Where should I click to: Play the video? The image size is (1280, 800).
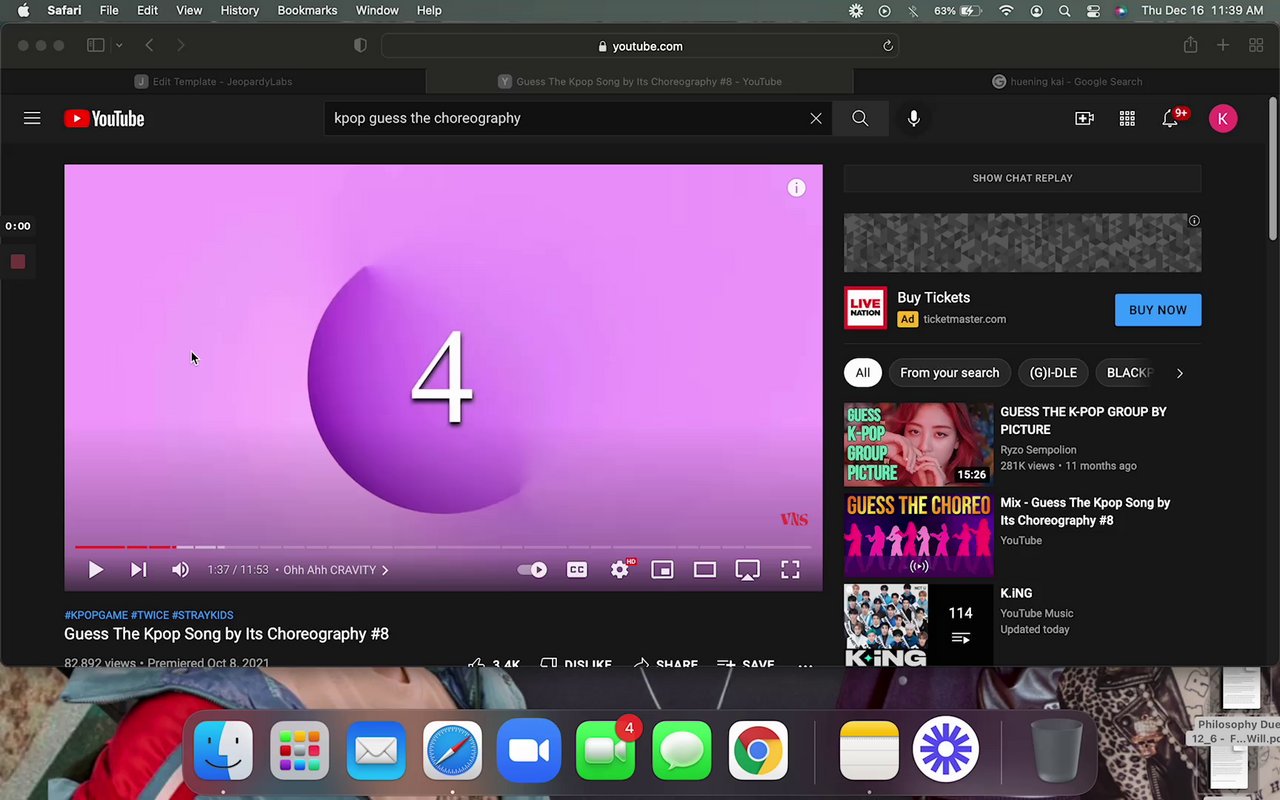click(x=95, y=569)
